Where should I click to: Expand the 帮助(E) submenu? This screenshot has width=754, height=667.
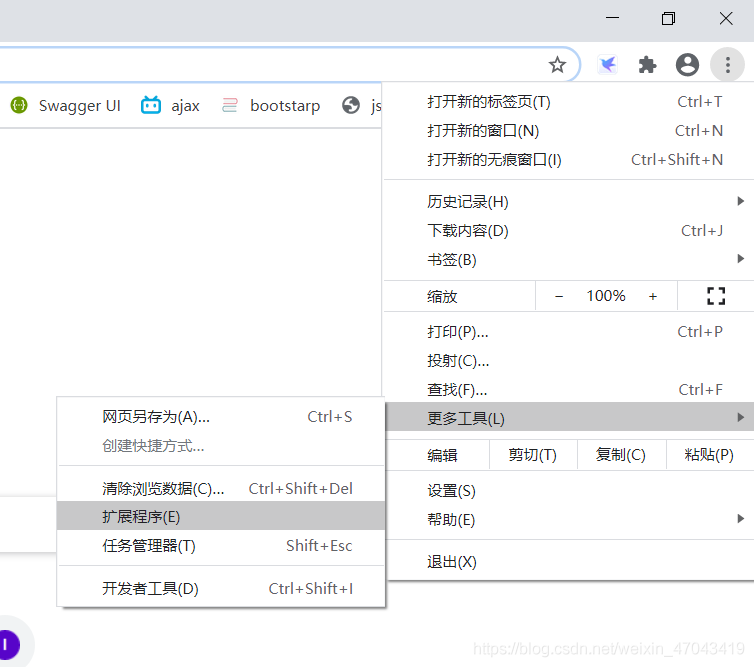pyautogui.click(x=569, y=520)
